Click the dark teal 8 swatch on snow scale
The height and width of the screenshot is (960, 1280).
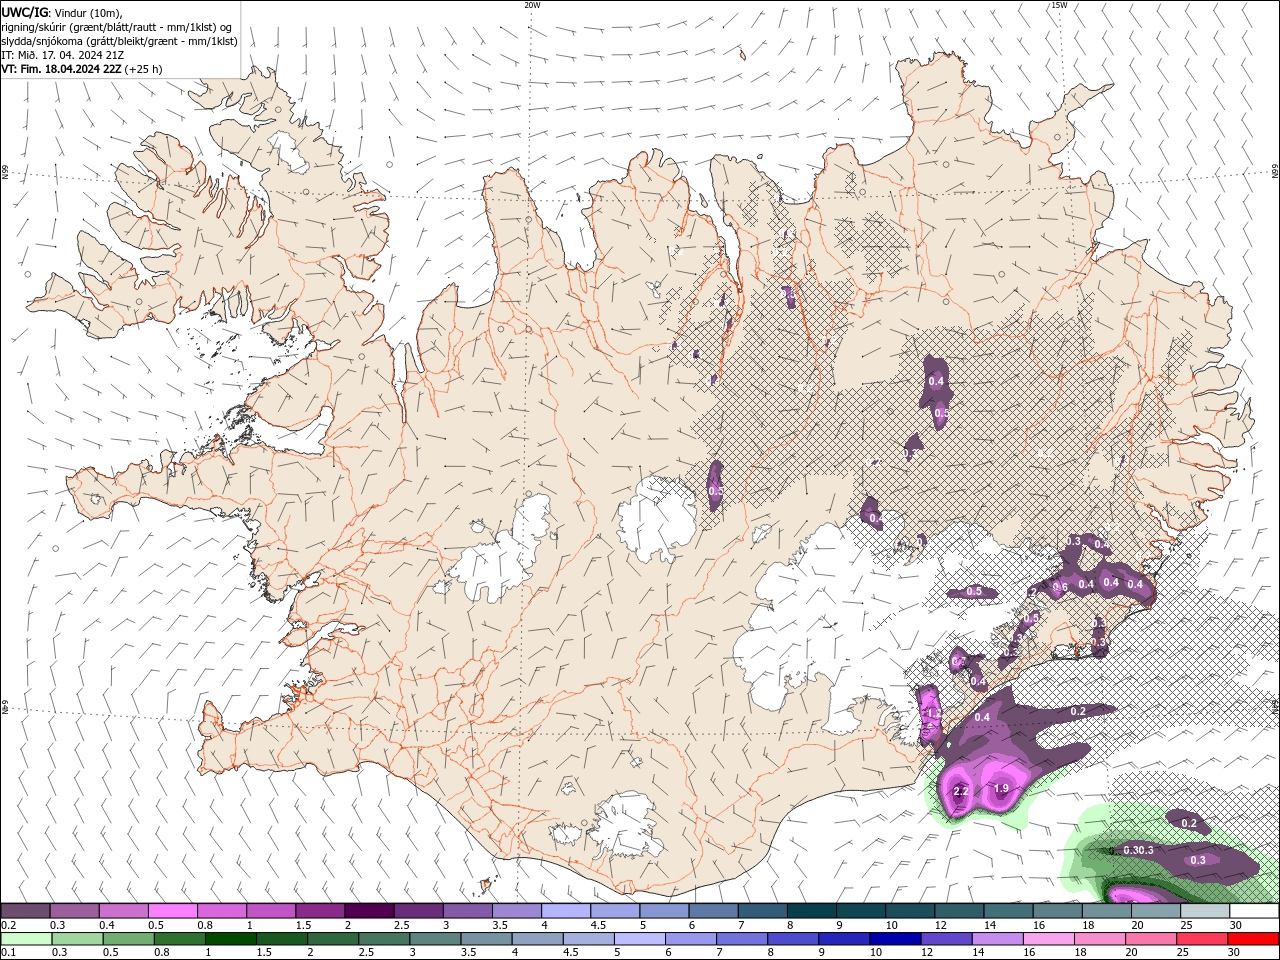(x=811, y=911)
